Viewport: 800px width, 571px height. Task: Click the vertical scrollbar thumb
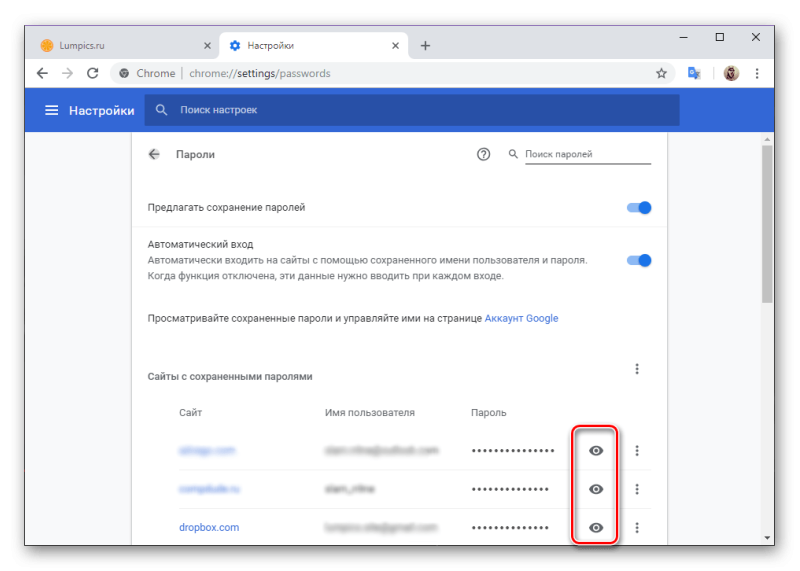(767, 225)
